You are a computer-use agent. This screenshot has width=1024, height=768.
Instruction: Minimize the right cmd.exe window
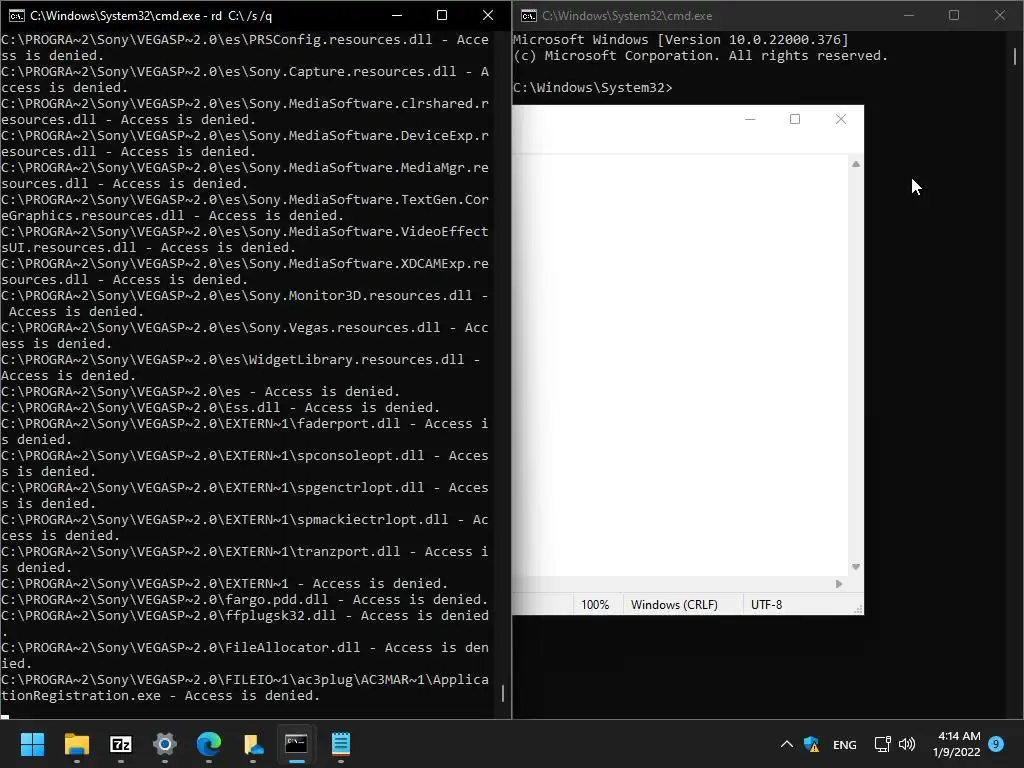pyautogui.click(x=908, y=15)
